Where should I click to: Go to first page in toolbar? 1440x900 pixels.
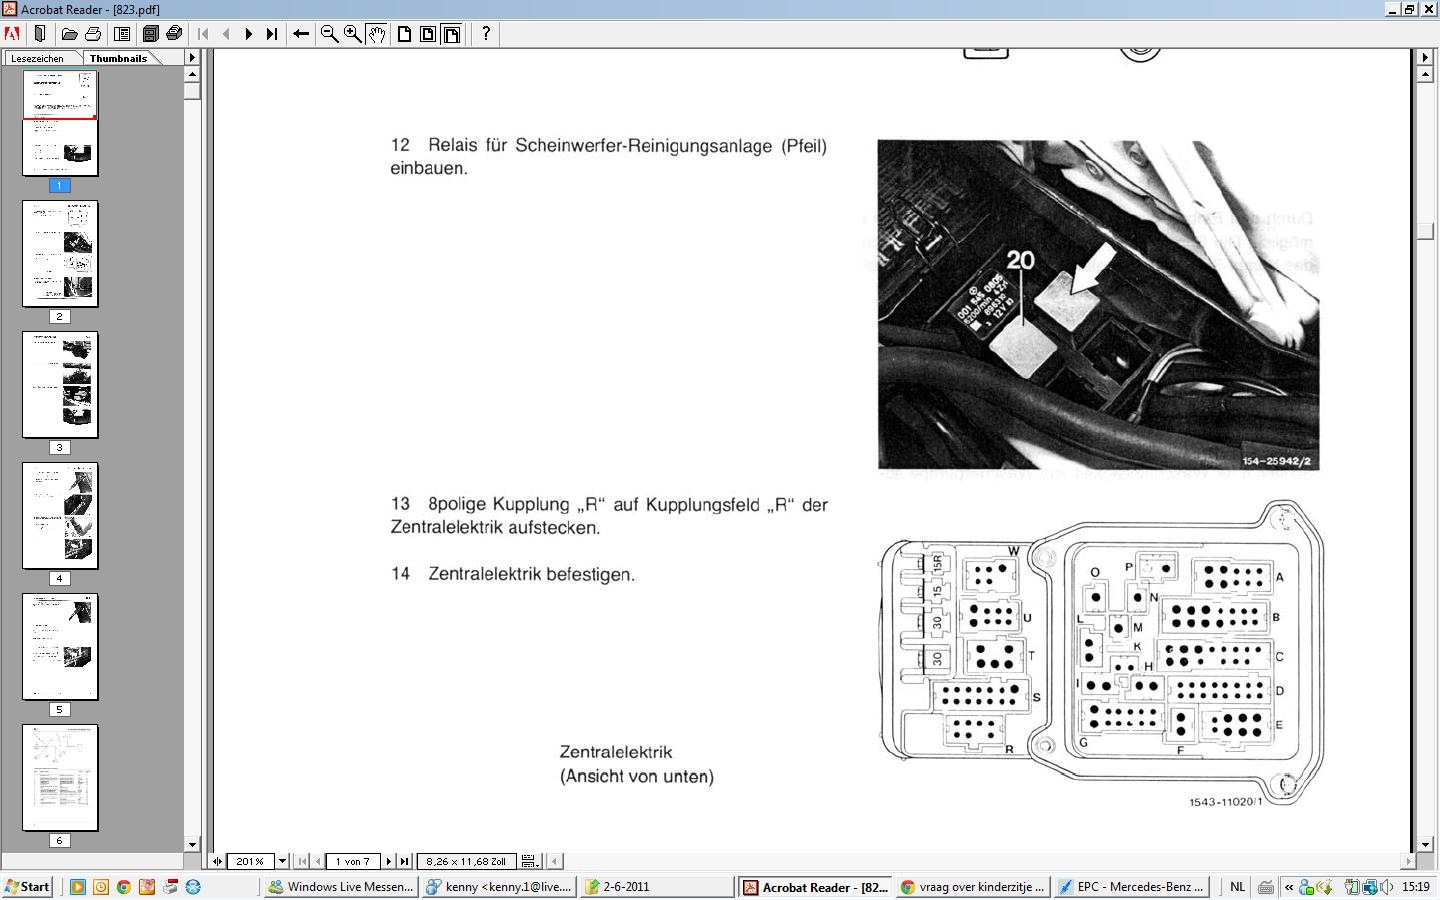pos(203,33)
